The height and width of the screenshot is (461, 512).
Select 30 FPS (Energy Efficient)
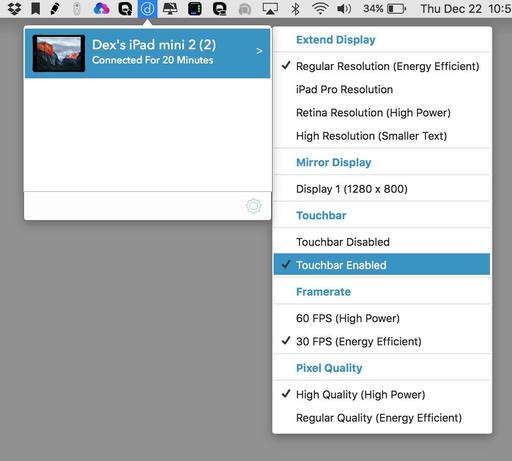pyautogui.click(x=382, y=342)
